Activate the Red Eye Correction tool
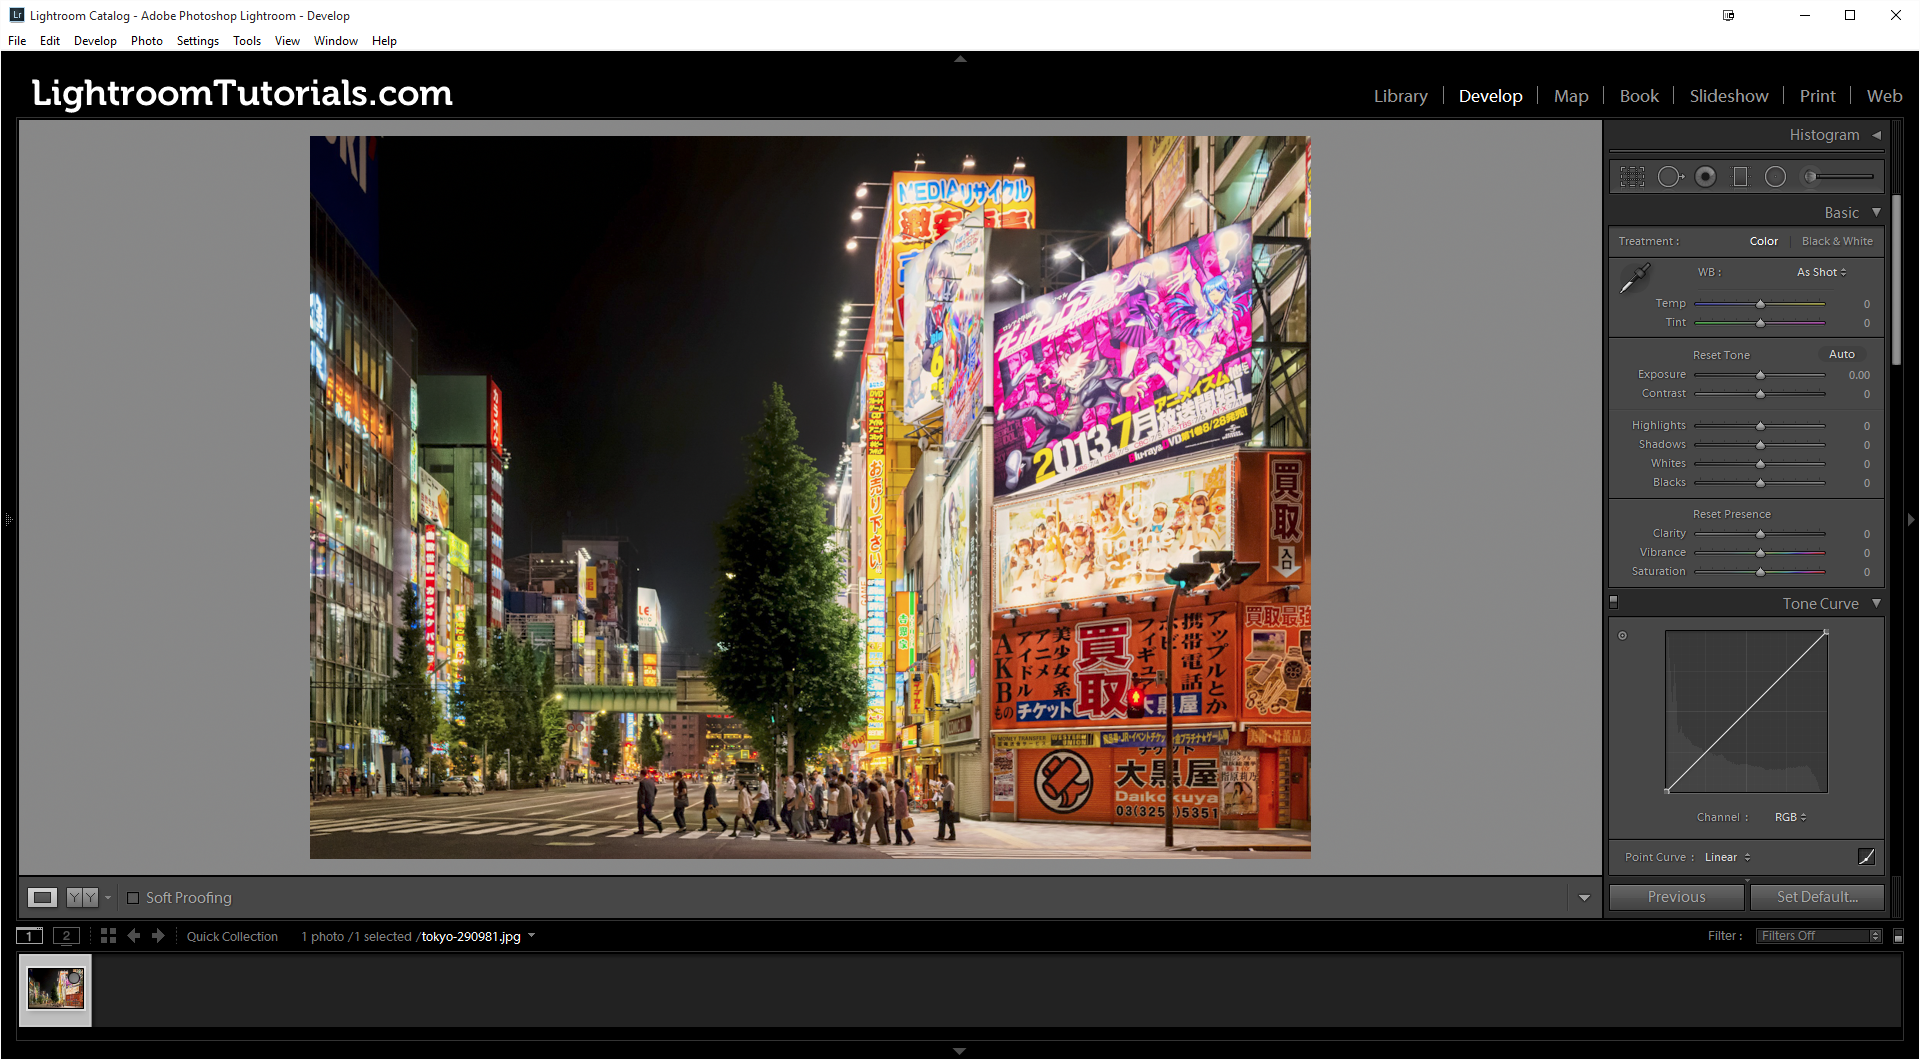 pos(1706,177)
